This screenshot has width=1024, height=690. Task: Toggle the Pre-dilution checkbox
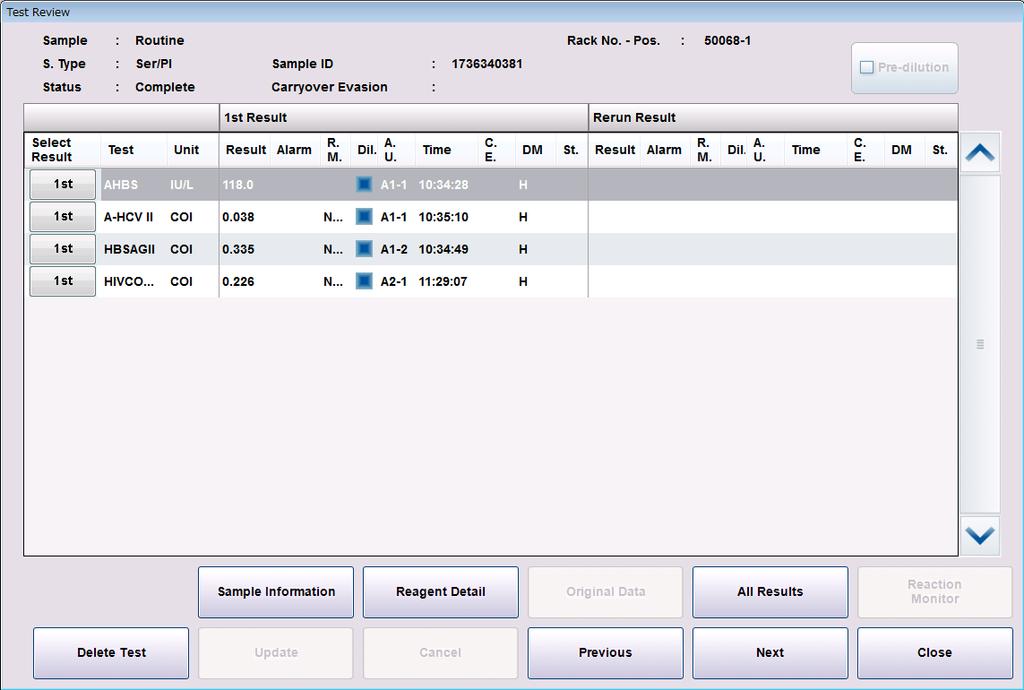tap(867, 67)
